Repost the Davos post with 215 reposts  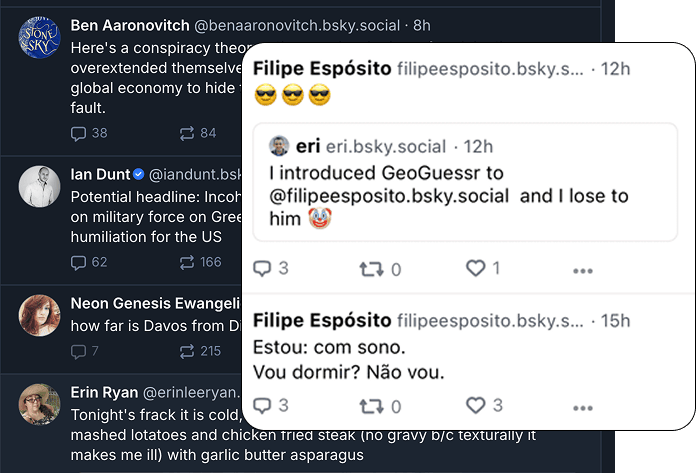(x=187, y=351)
